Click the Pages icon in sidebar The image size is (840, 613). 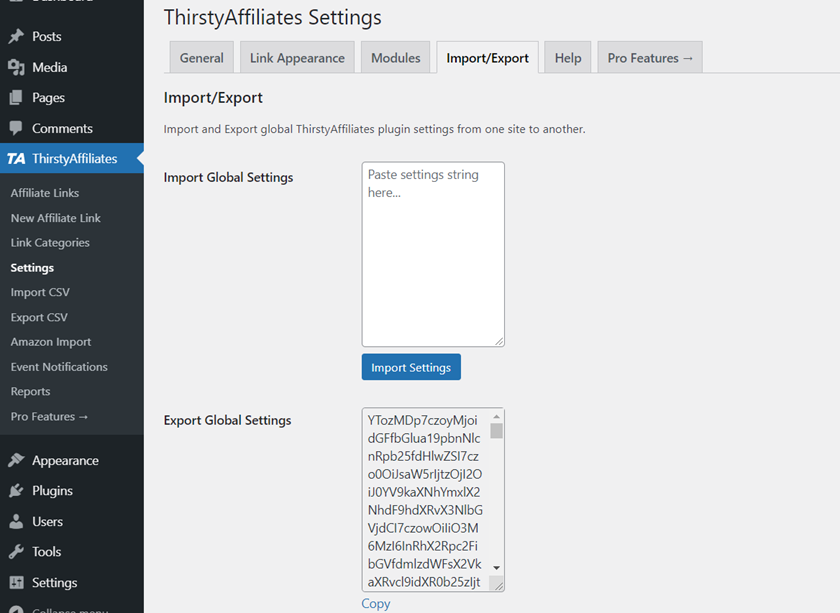16,98
